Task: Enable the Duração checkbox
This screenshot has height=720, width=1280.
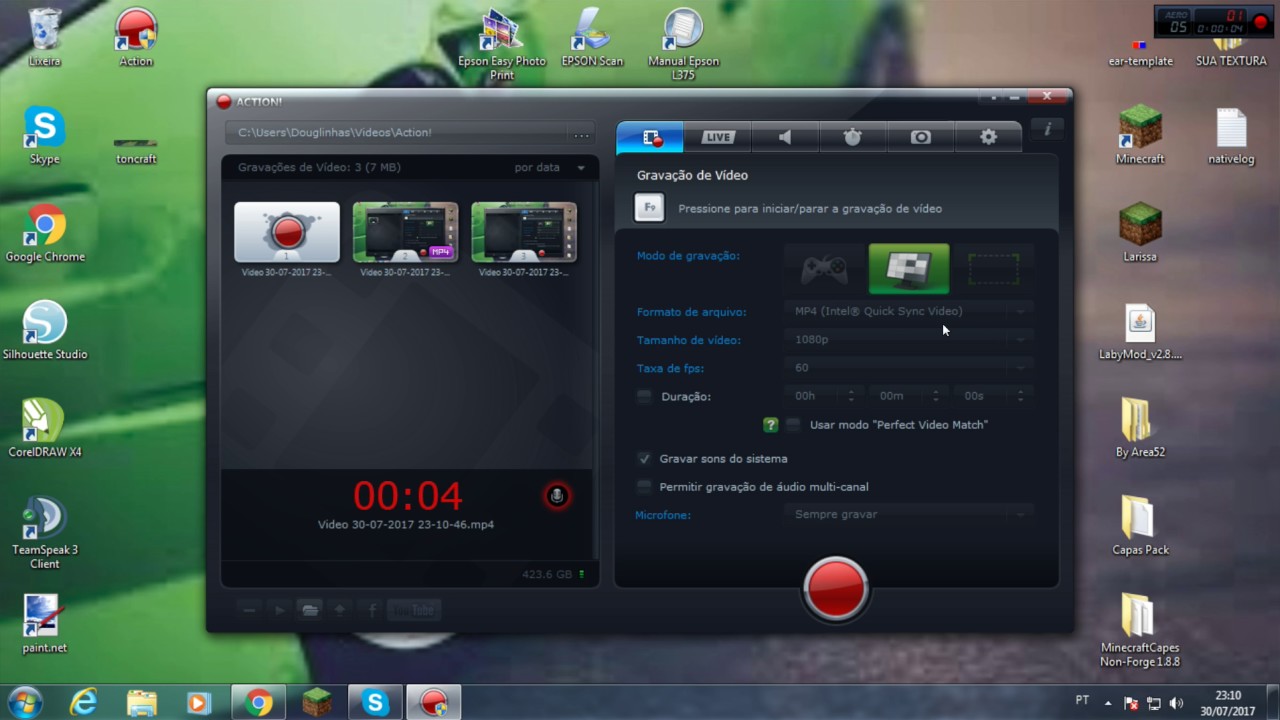Action: [x=644, y=397]
